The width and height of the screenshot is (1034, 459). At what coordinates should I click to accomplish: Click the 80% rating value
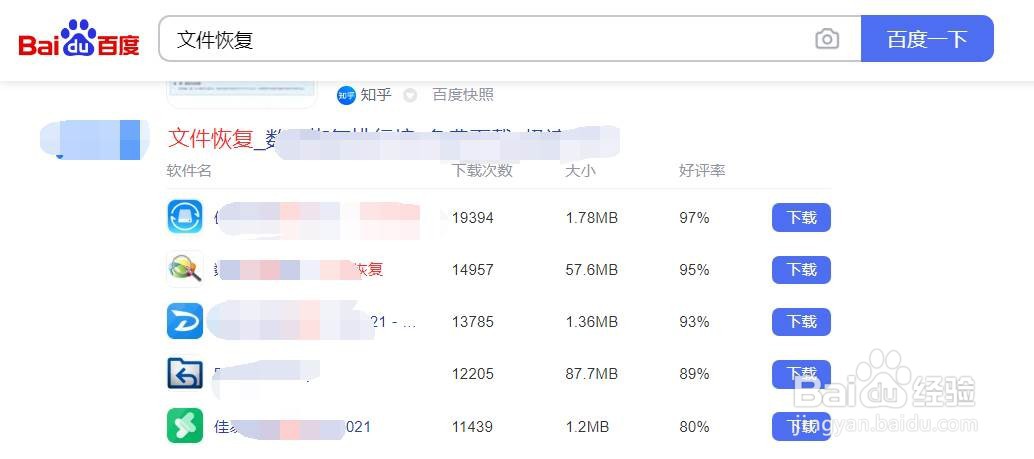pos(694,427)
